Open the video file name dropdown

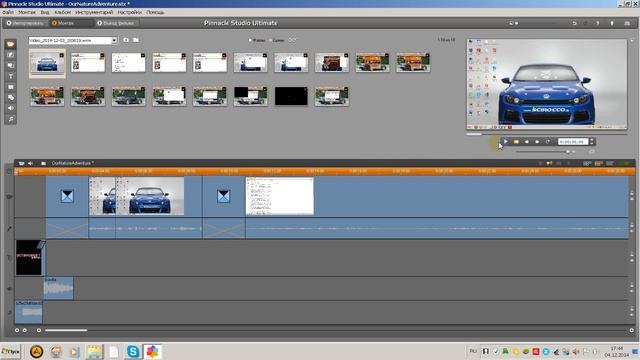(114, 40)
